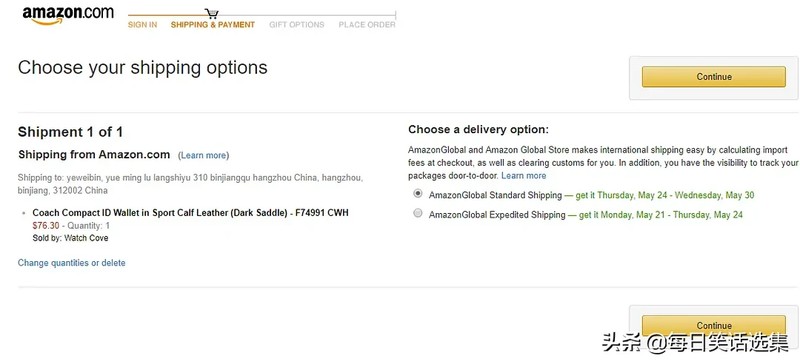Click the Sold by Watch Cove text
Screen dimensions: 800x364
[70, 238]
